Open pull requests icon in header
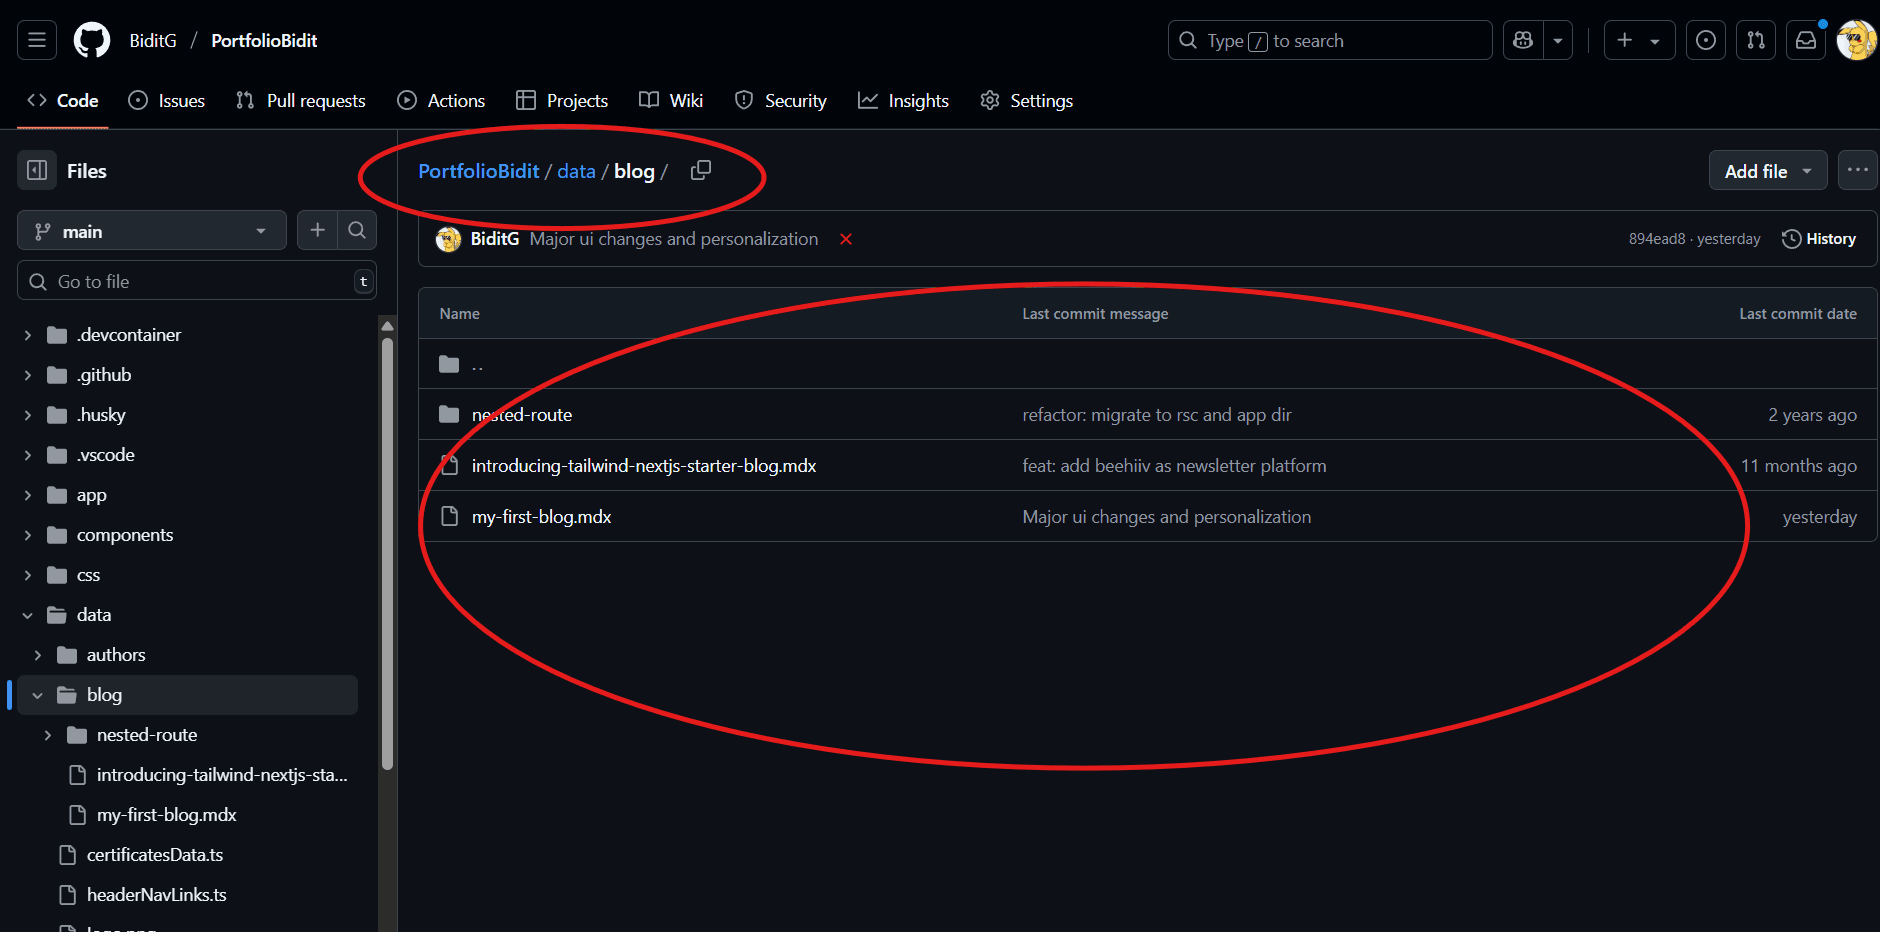The height and width of the screenshot is (932, 1880). pyautogui.click(x=1756, y=40)
